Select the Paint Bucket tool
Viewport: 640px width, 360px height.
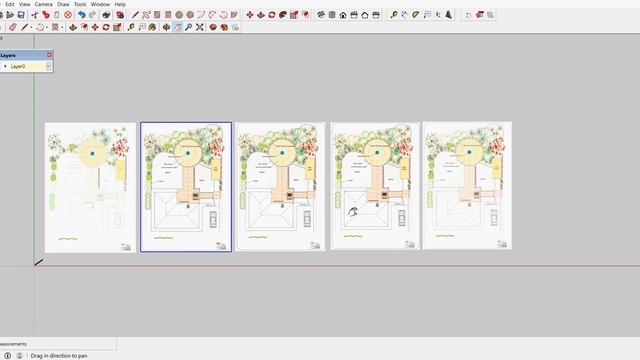click(x=152, y=27)
